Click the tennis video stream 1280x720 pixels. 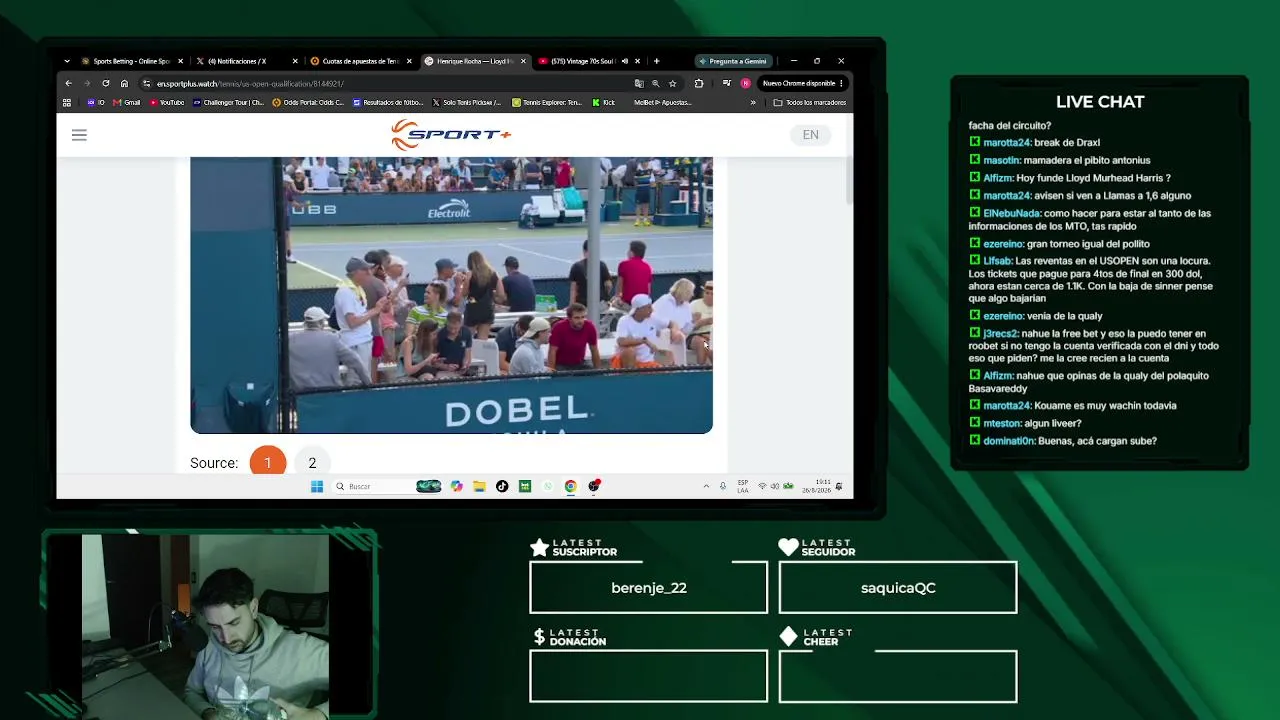pyautogui.click(x=451, y=295)
